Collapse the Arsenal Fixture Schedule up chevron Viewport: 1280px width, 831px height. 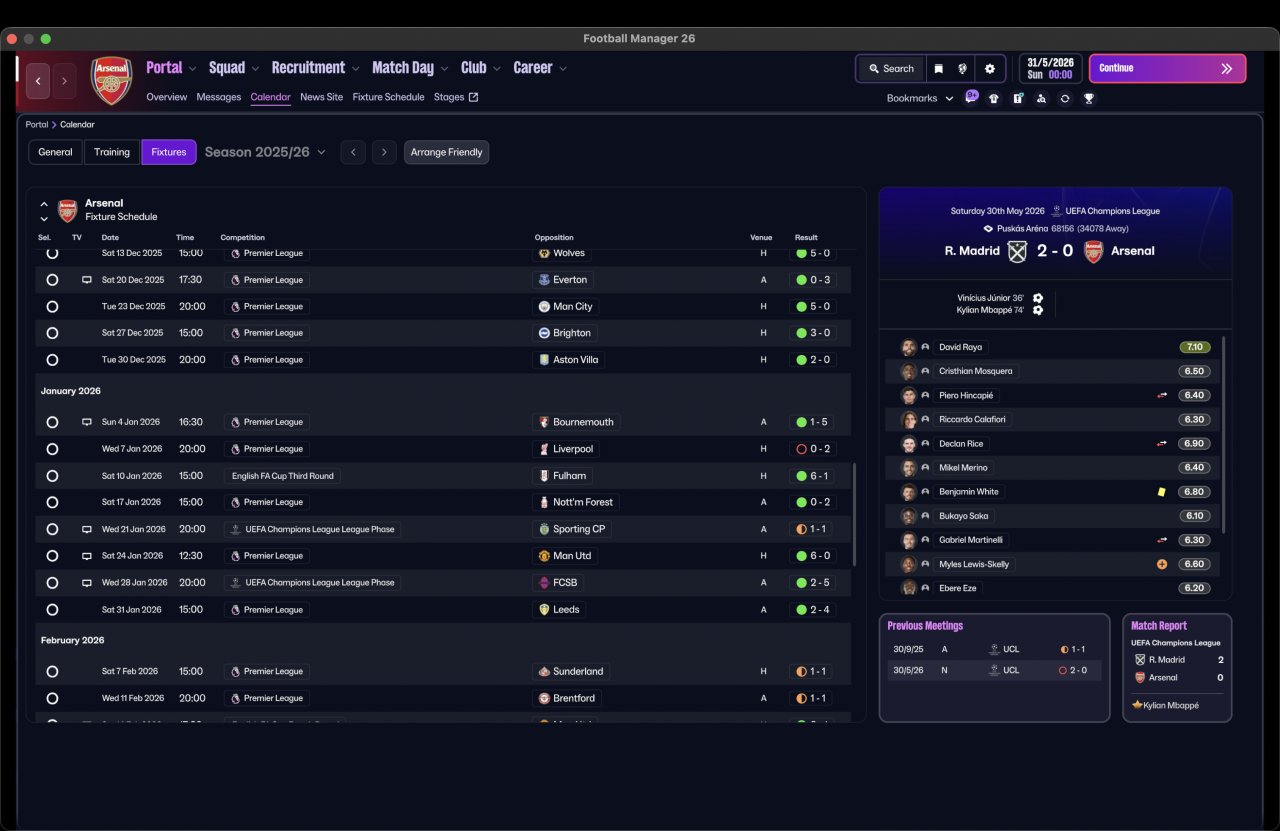pyautogui.click(x=44, y=204)
